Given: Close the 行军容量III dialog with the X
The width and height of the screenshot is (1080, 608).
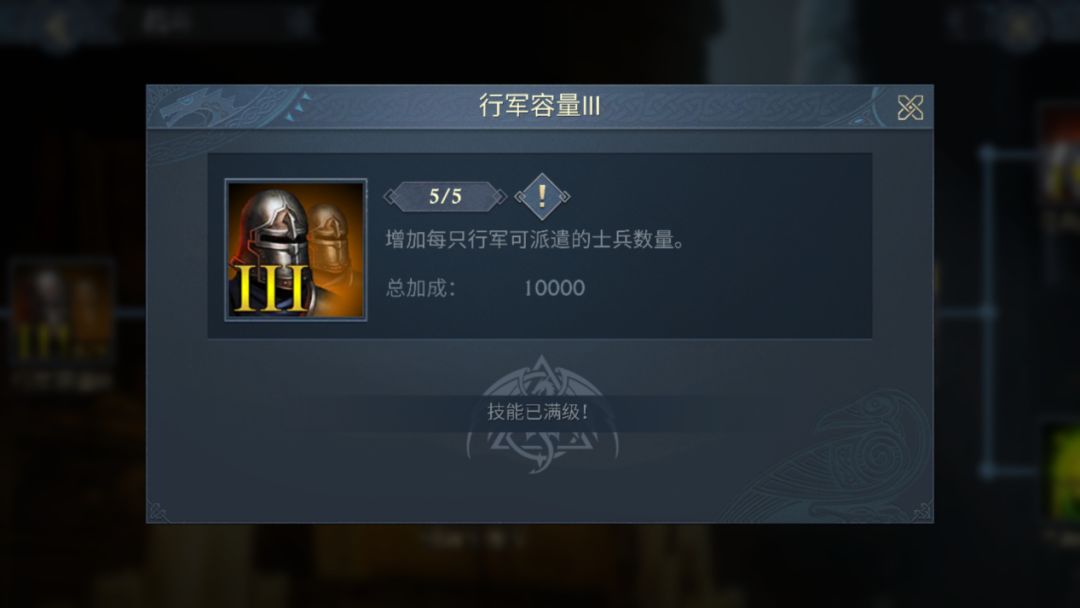Looking at the screenshot, I should point(910,107).
